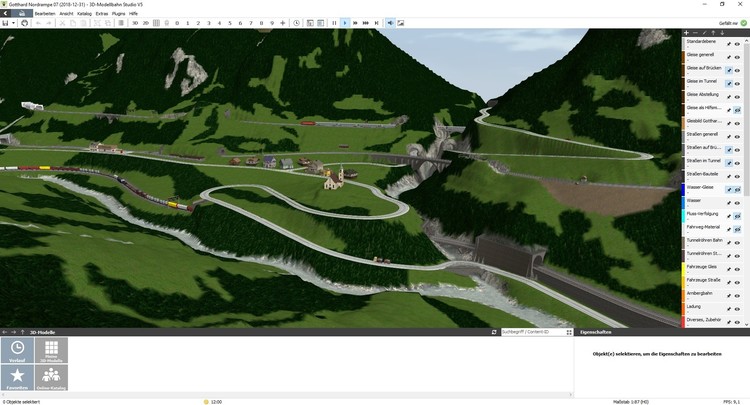Click the screenshot image icon
The image size is (750, 405).
401,23
